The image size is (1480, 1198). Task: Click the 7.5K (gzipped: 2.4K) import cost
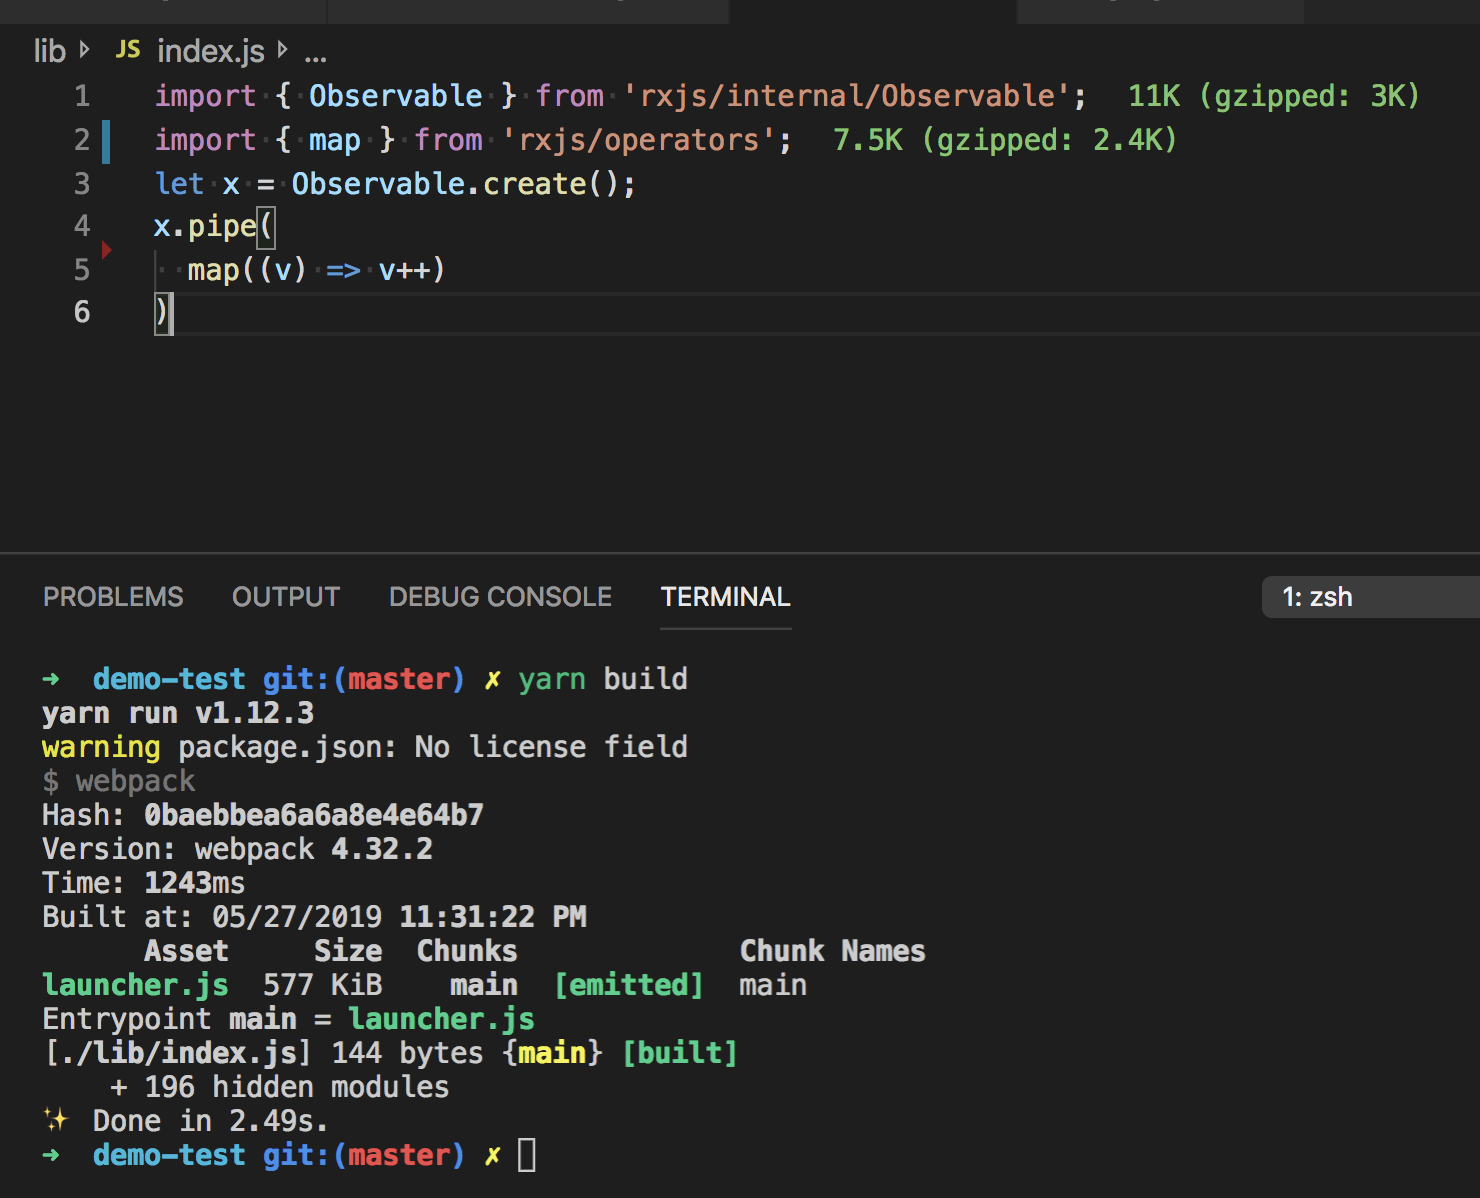(x=1005, y=140)
